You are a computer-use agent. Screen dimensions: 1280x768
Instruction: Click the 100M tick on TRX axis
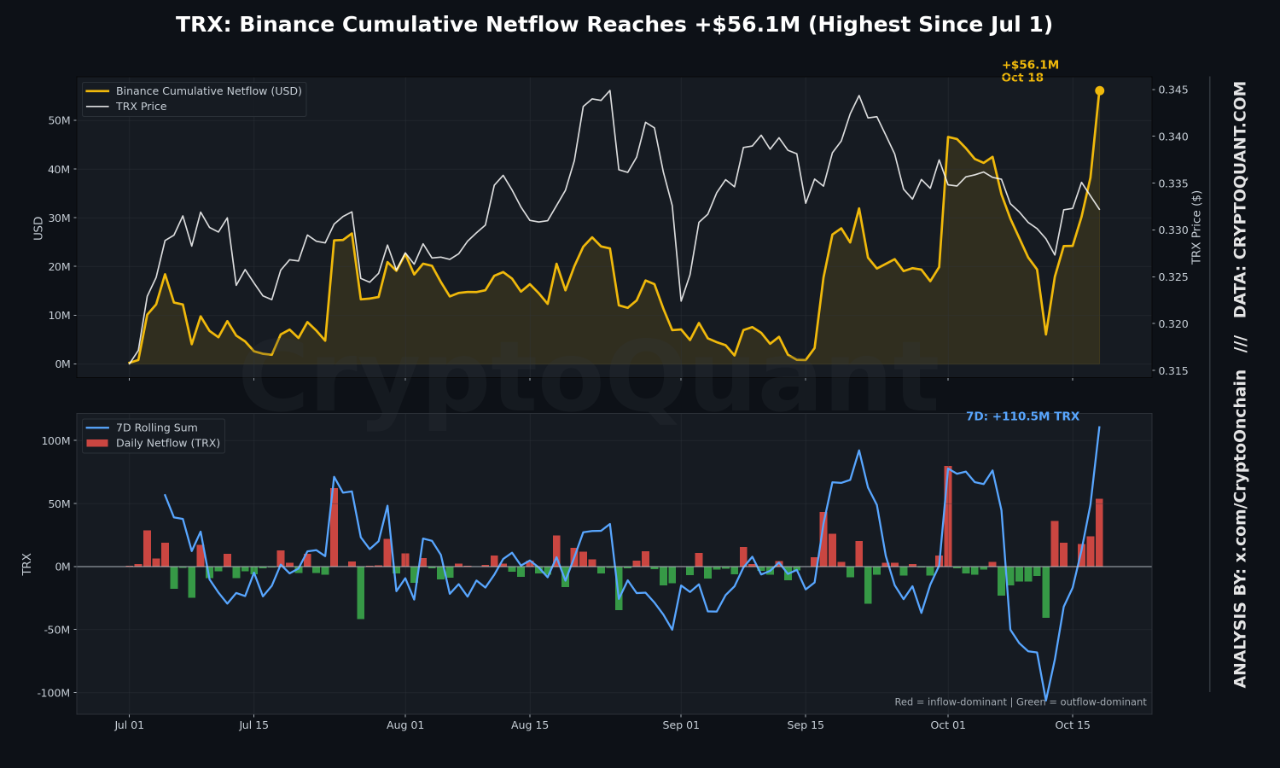pyautogui.click(x=55, y=441)
